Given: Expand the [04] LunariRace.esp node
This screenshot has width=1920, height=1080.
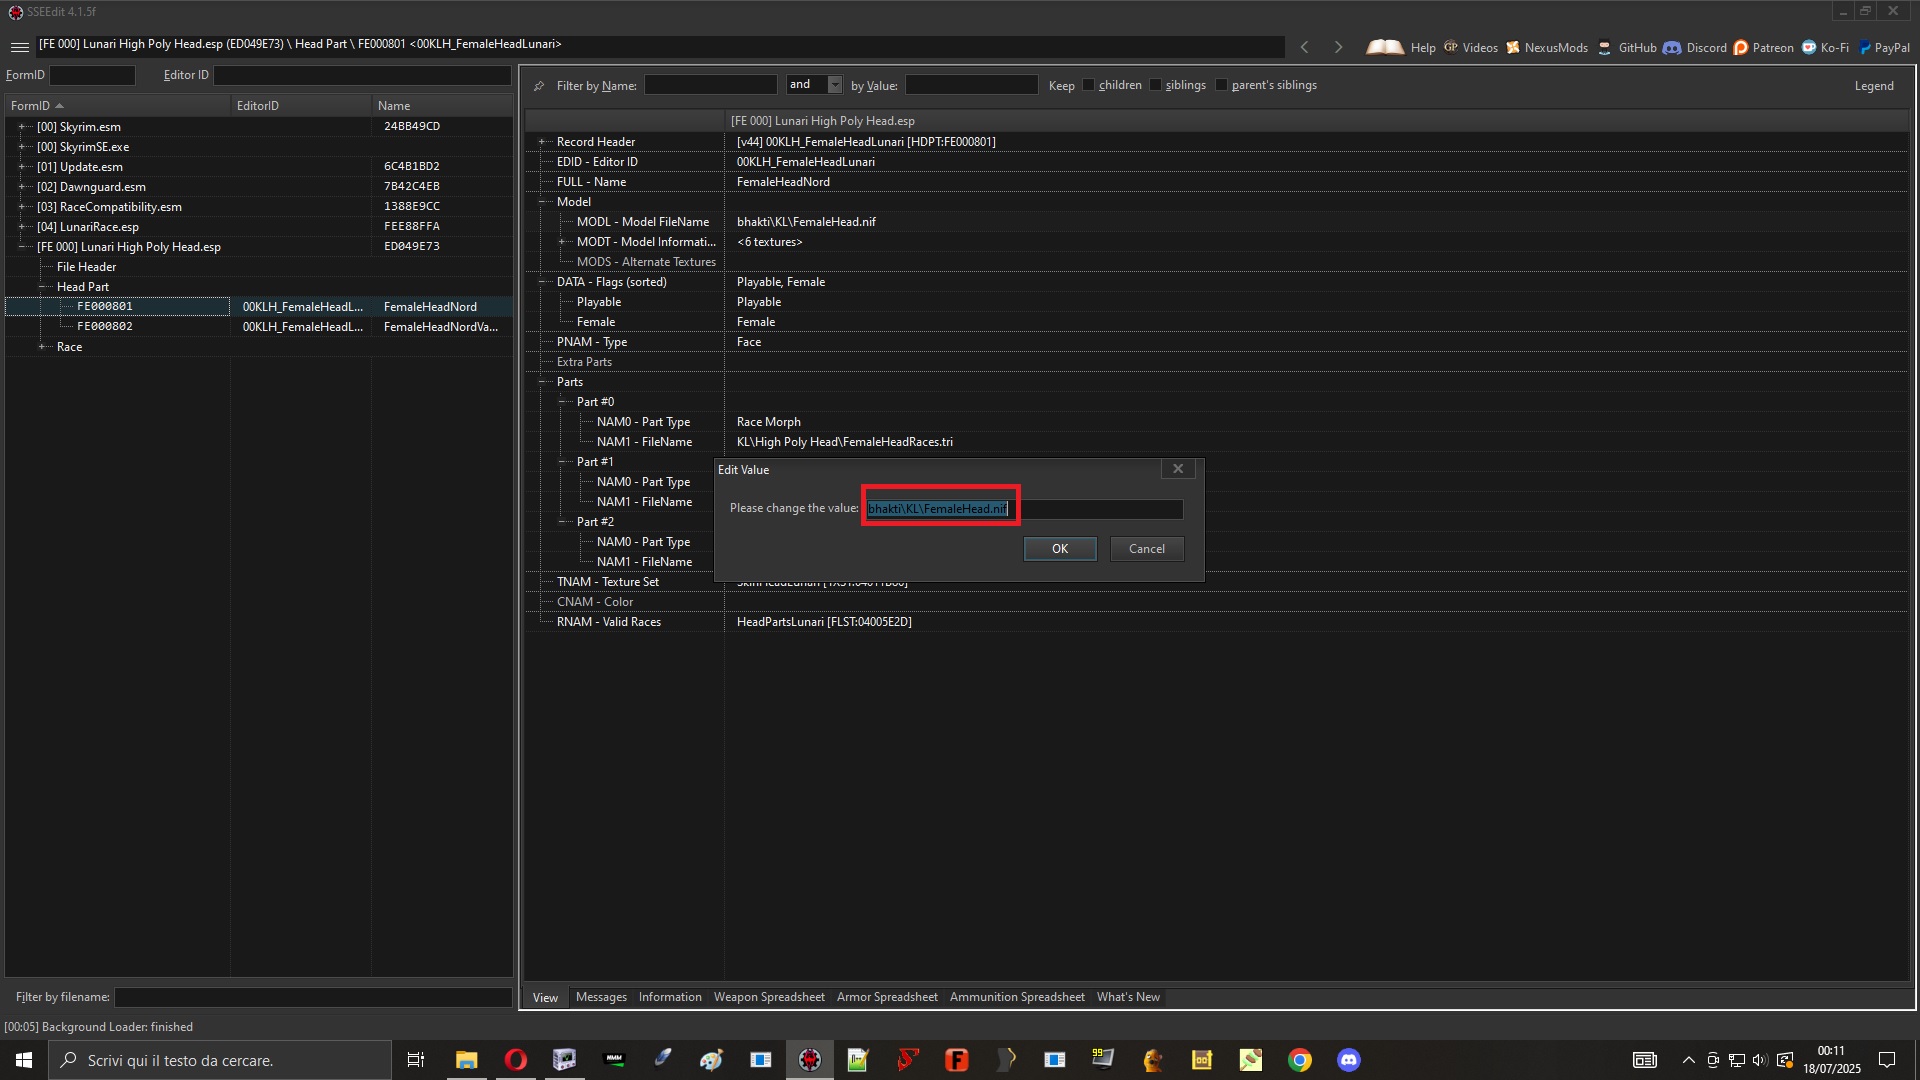Looking at the screenshot, I should 22,227.
